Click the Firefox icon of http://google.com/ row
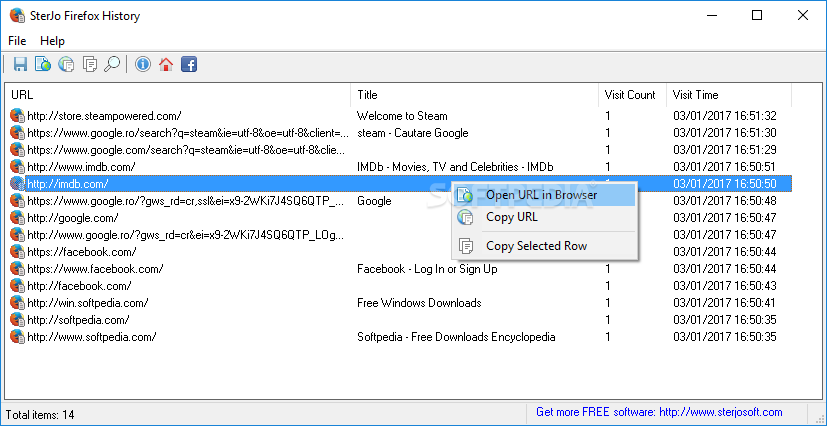The image size is (827, 426). tap(17, 217)
